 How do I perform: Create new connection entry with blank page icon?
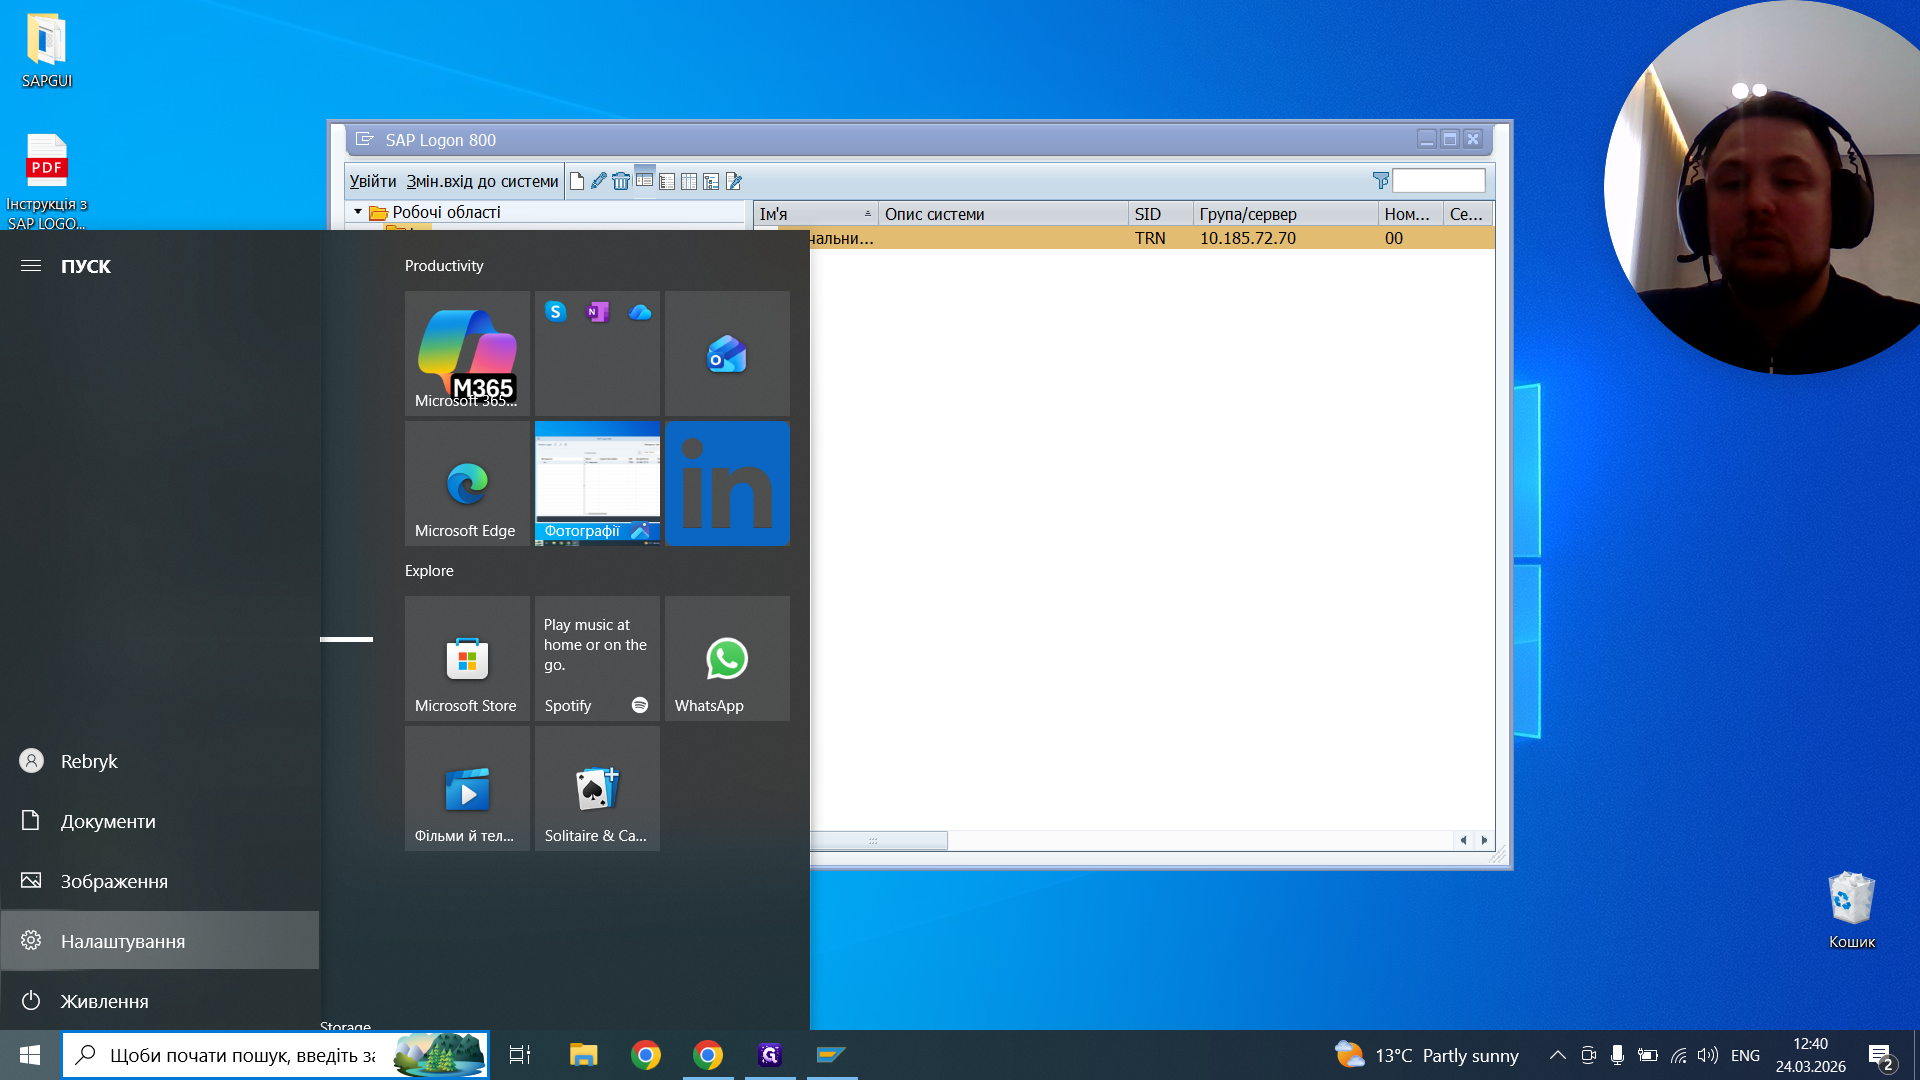click(577, 181)
